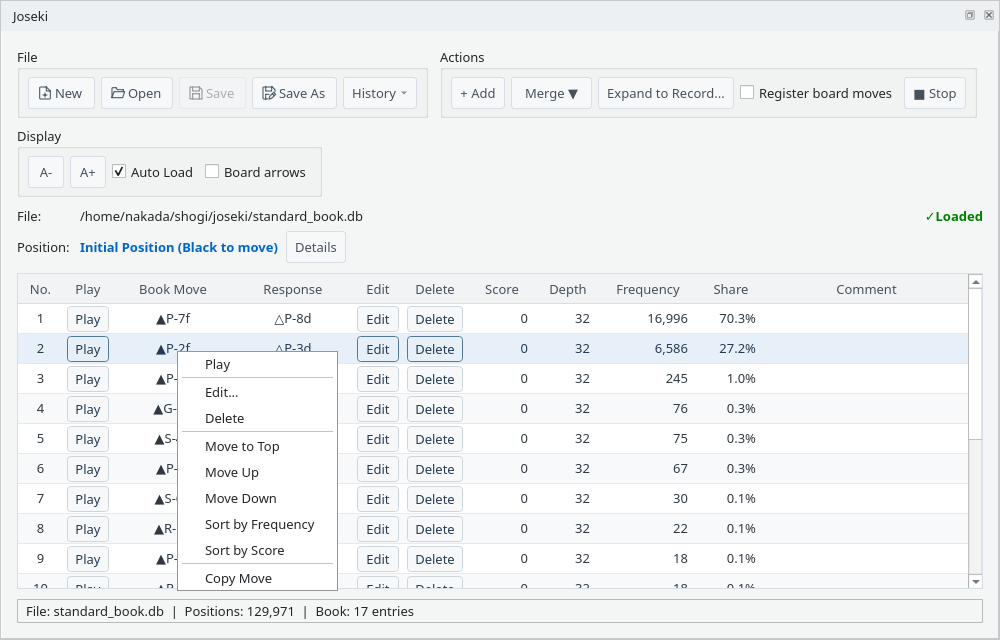
Task: Increase font size with A+
Action: 87,172
